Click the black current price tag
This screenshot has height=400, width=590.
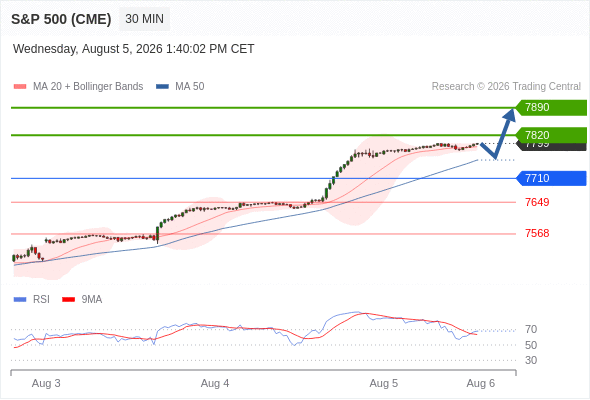552,146
